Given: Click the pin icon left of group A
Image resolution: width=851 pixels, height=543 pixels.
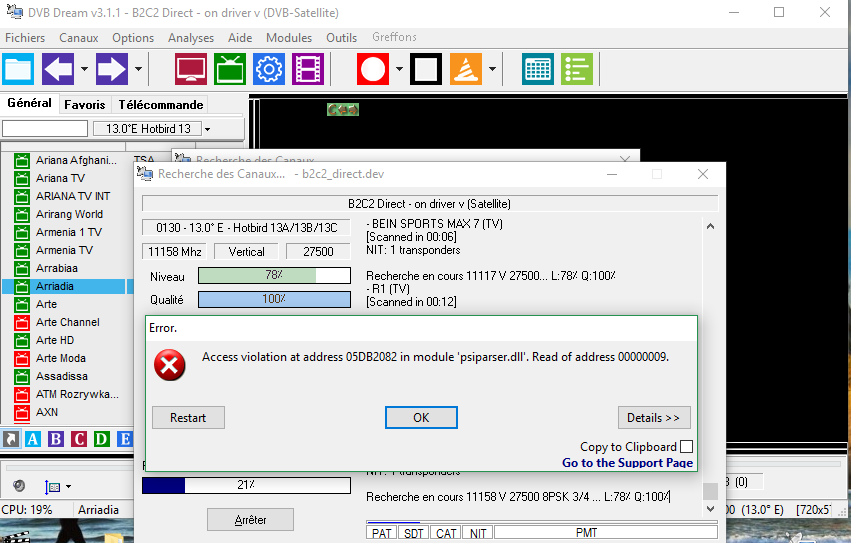Looking at the screenshot, I should click(11, 439).
